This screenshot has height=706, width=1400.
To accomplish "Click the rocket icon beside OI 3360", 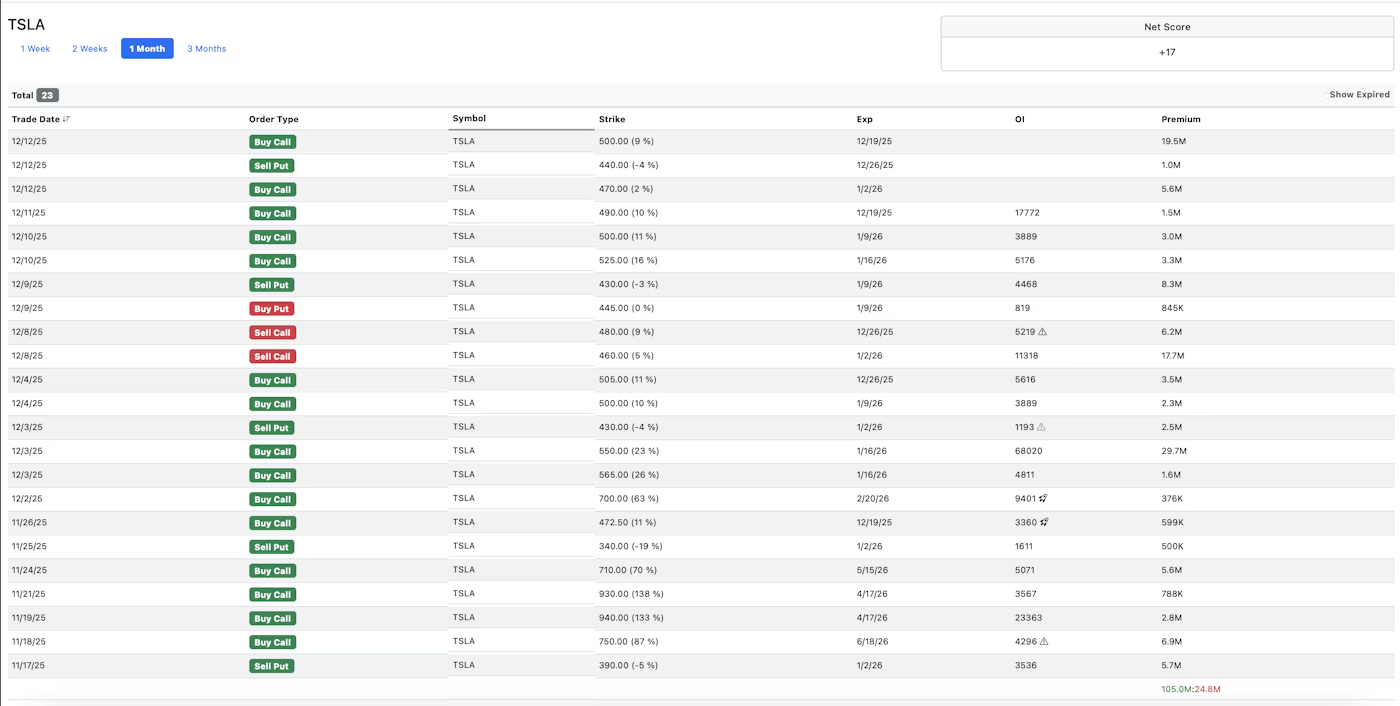I will click(x=1044, y=522).
